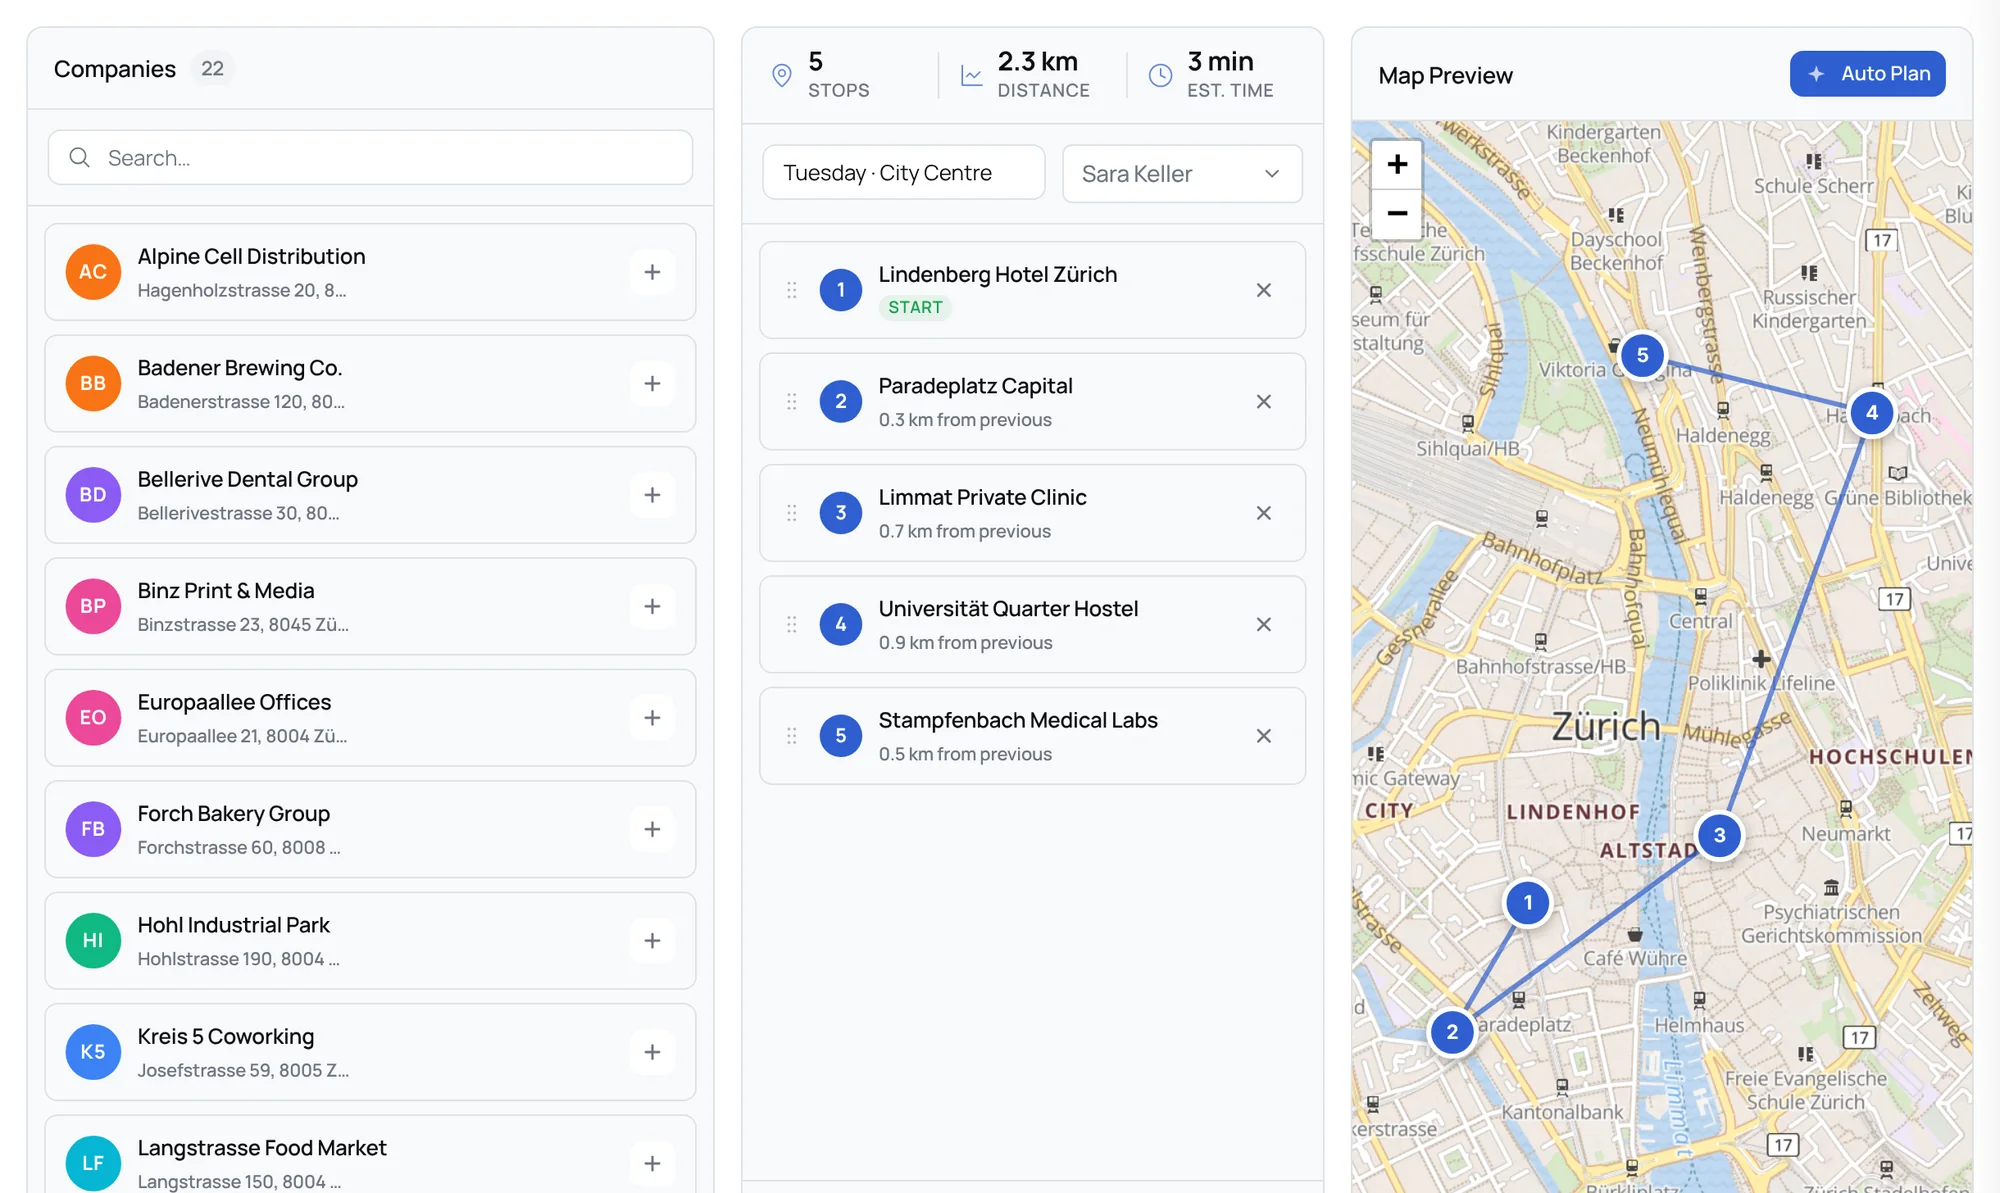Click the START badge on first stop
The width and height of the screenshot is (2000, 1193).
pos(915,308)
